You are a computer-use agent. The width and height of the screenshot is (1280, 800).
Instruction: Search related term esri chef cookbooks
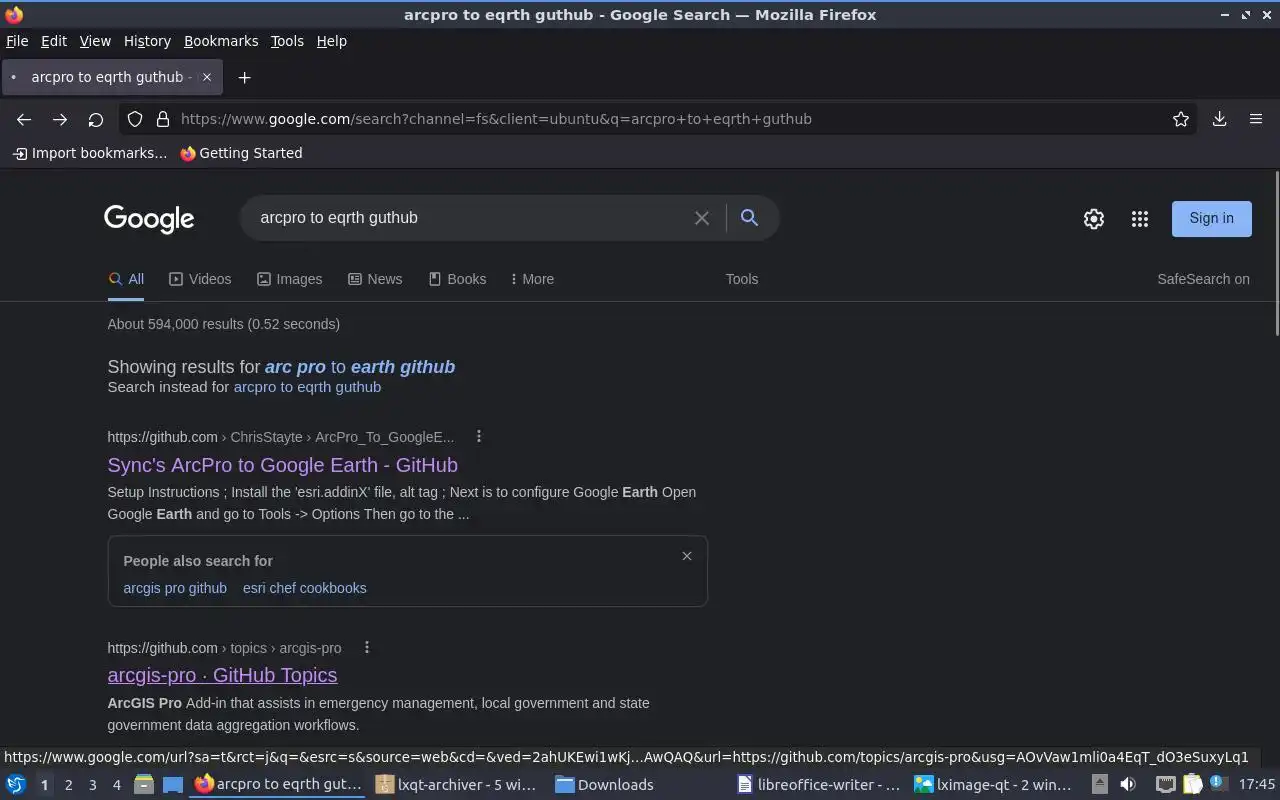click(x=304, y=588)
